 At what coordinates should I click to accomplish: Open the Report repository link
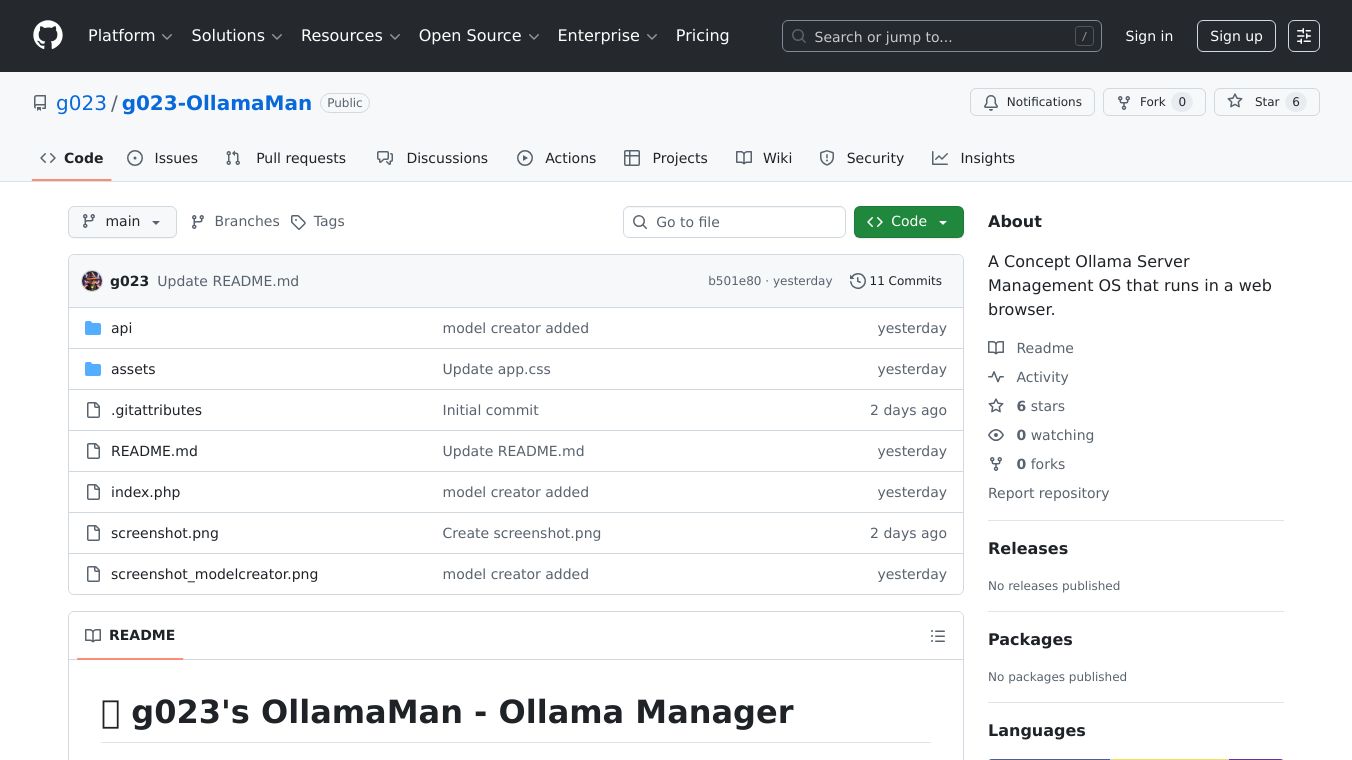click(1048, 493)
